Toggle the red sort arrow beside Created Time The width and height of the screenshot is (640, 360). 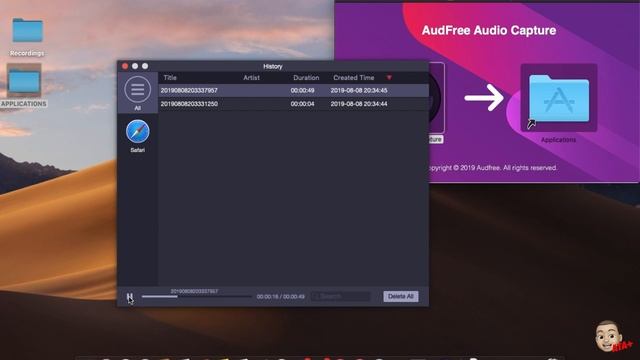(389, 78)
